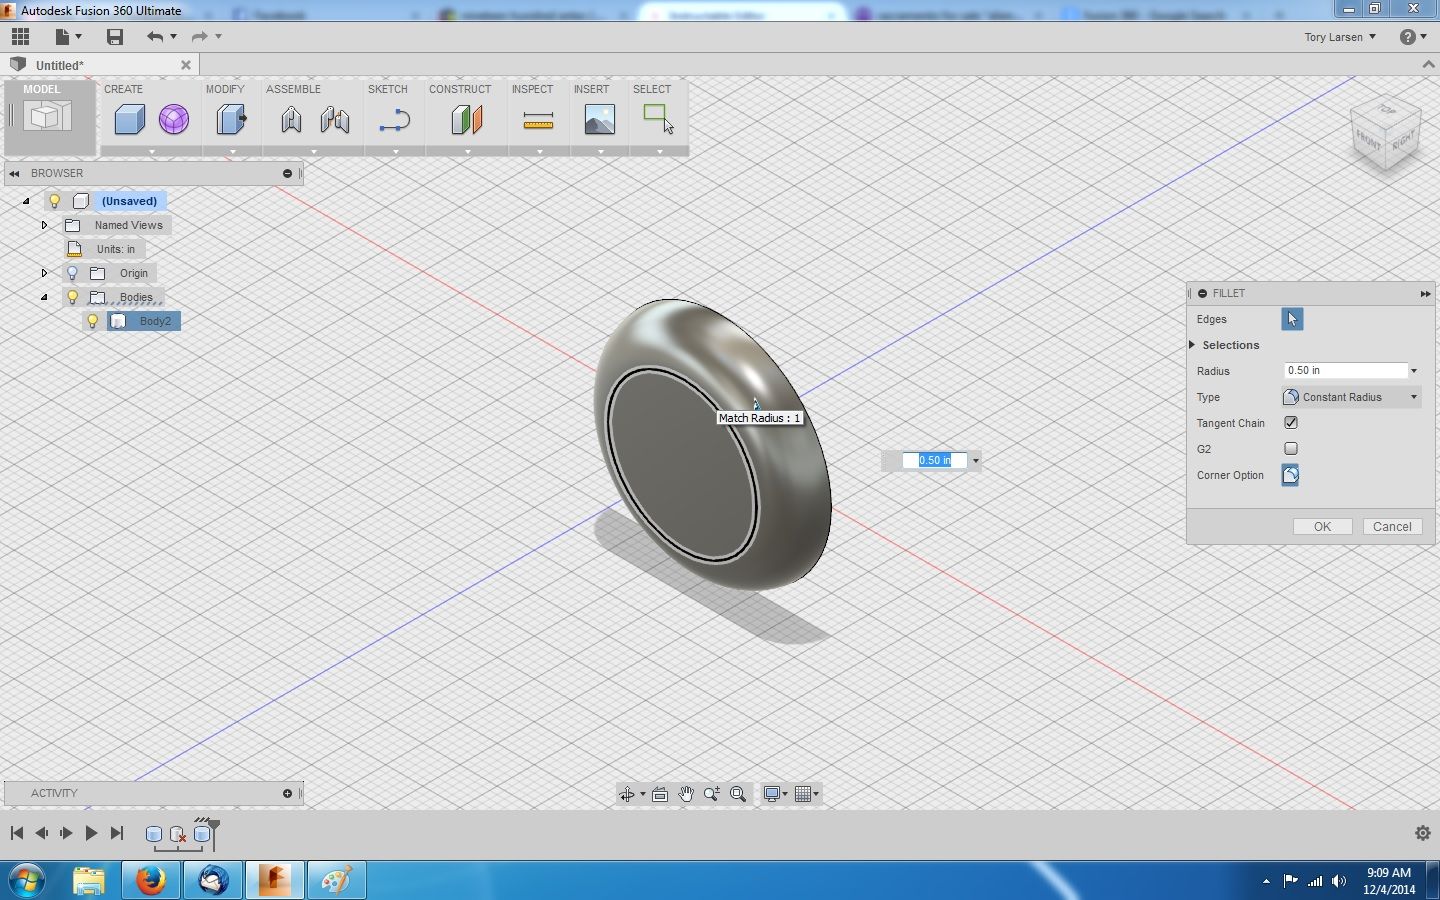This screenshot has width=1440, height=900.
Task: Open the Press Pull tool under Modify
Action: (230, 120)
